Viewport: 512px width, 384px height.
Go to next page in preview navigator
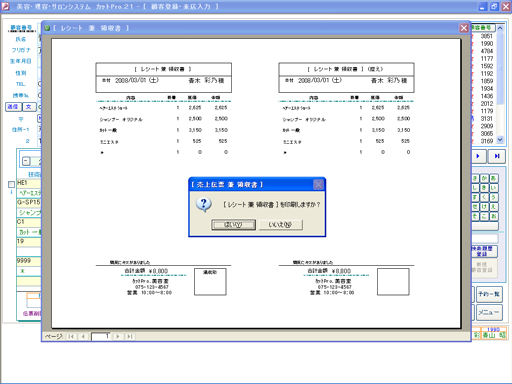pos(117,336)
